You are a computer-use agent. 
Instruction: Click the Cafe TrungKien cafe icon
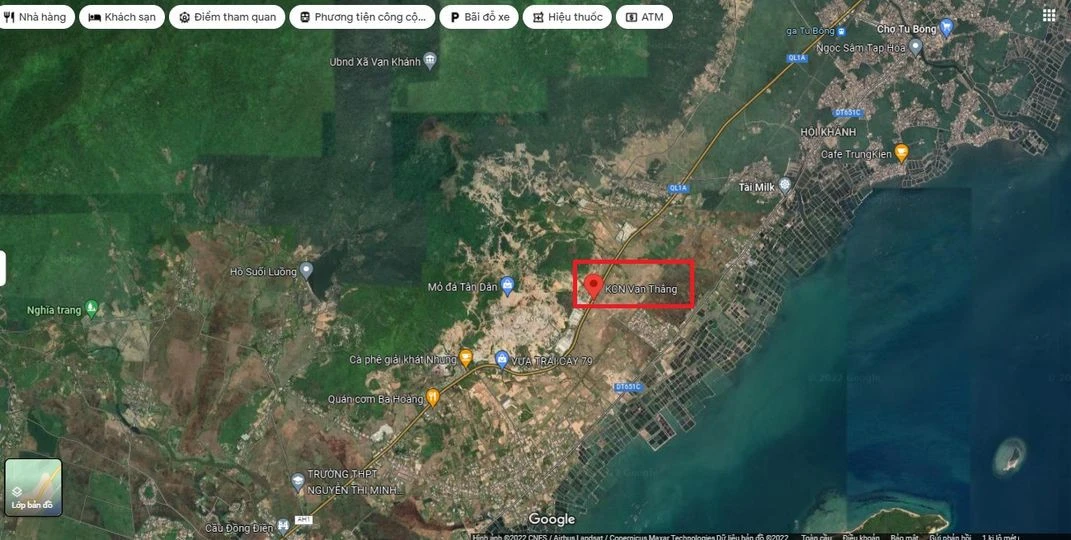point(902,153)
